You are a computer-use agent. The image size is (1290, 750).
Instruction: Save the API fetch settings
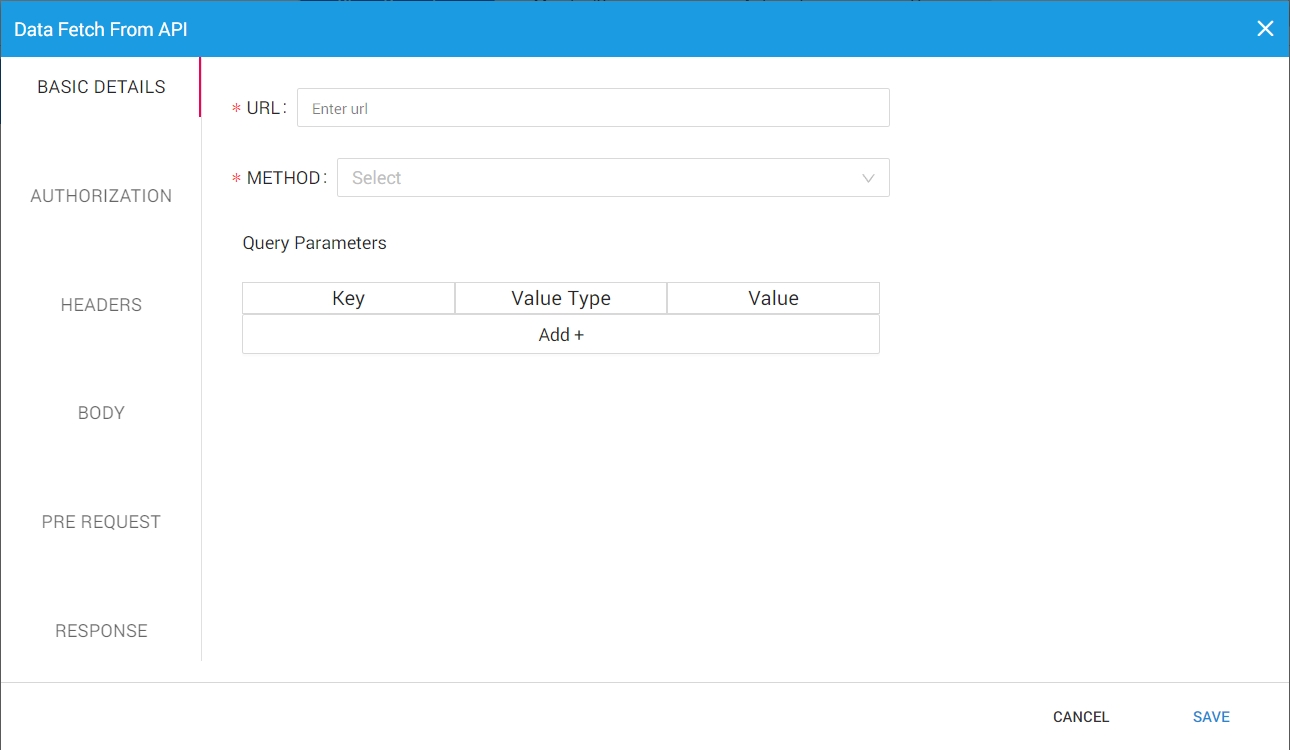tap(1211, 717)
